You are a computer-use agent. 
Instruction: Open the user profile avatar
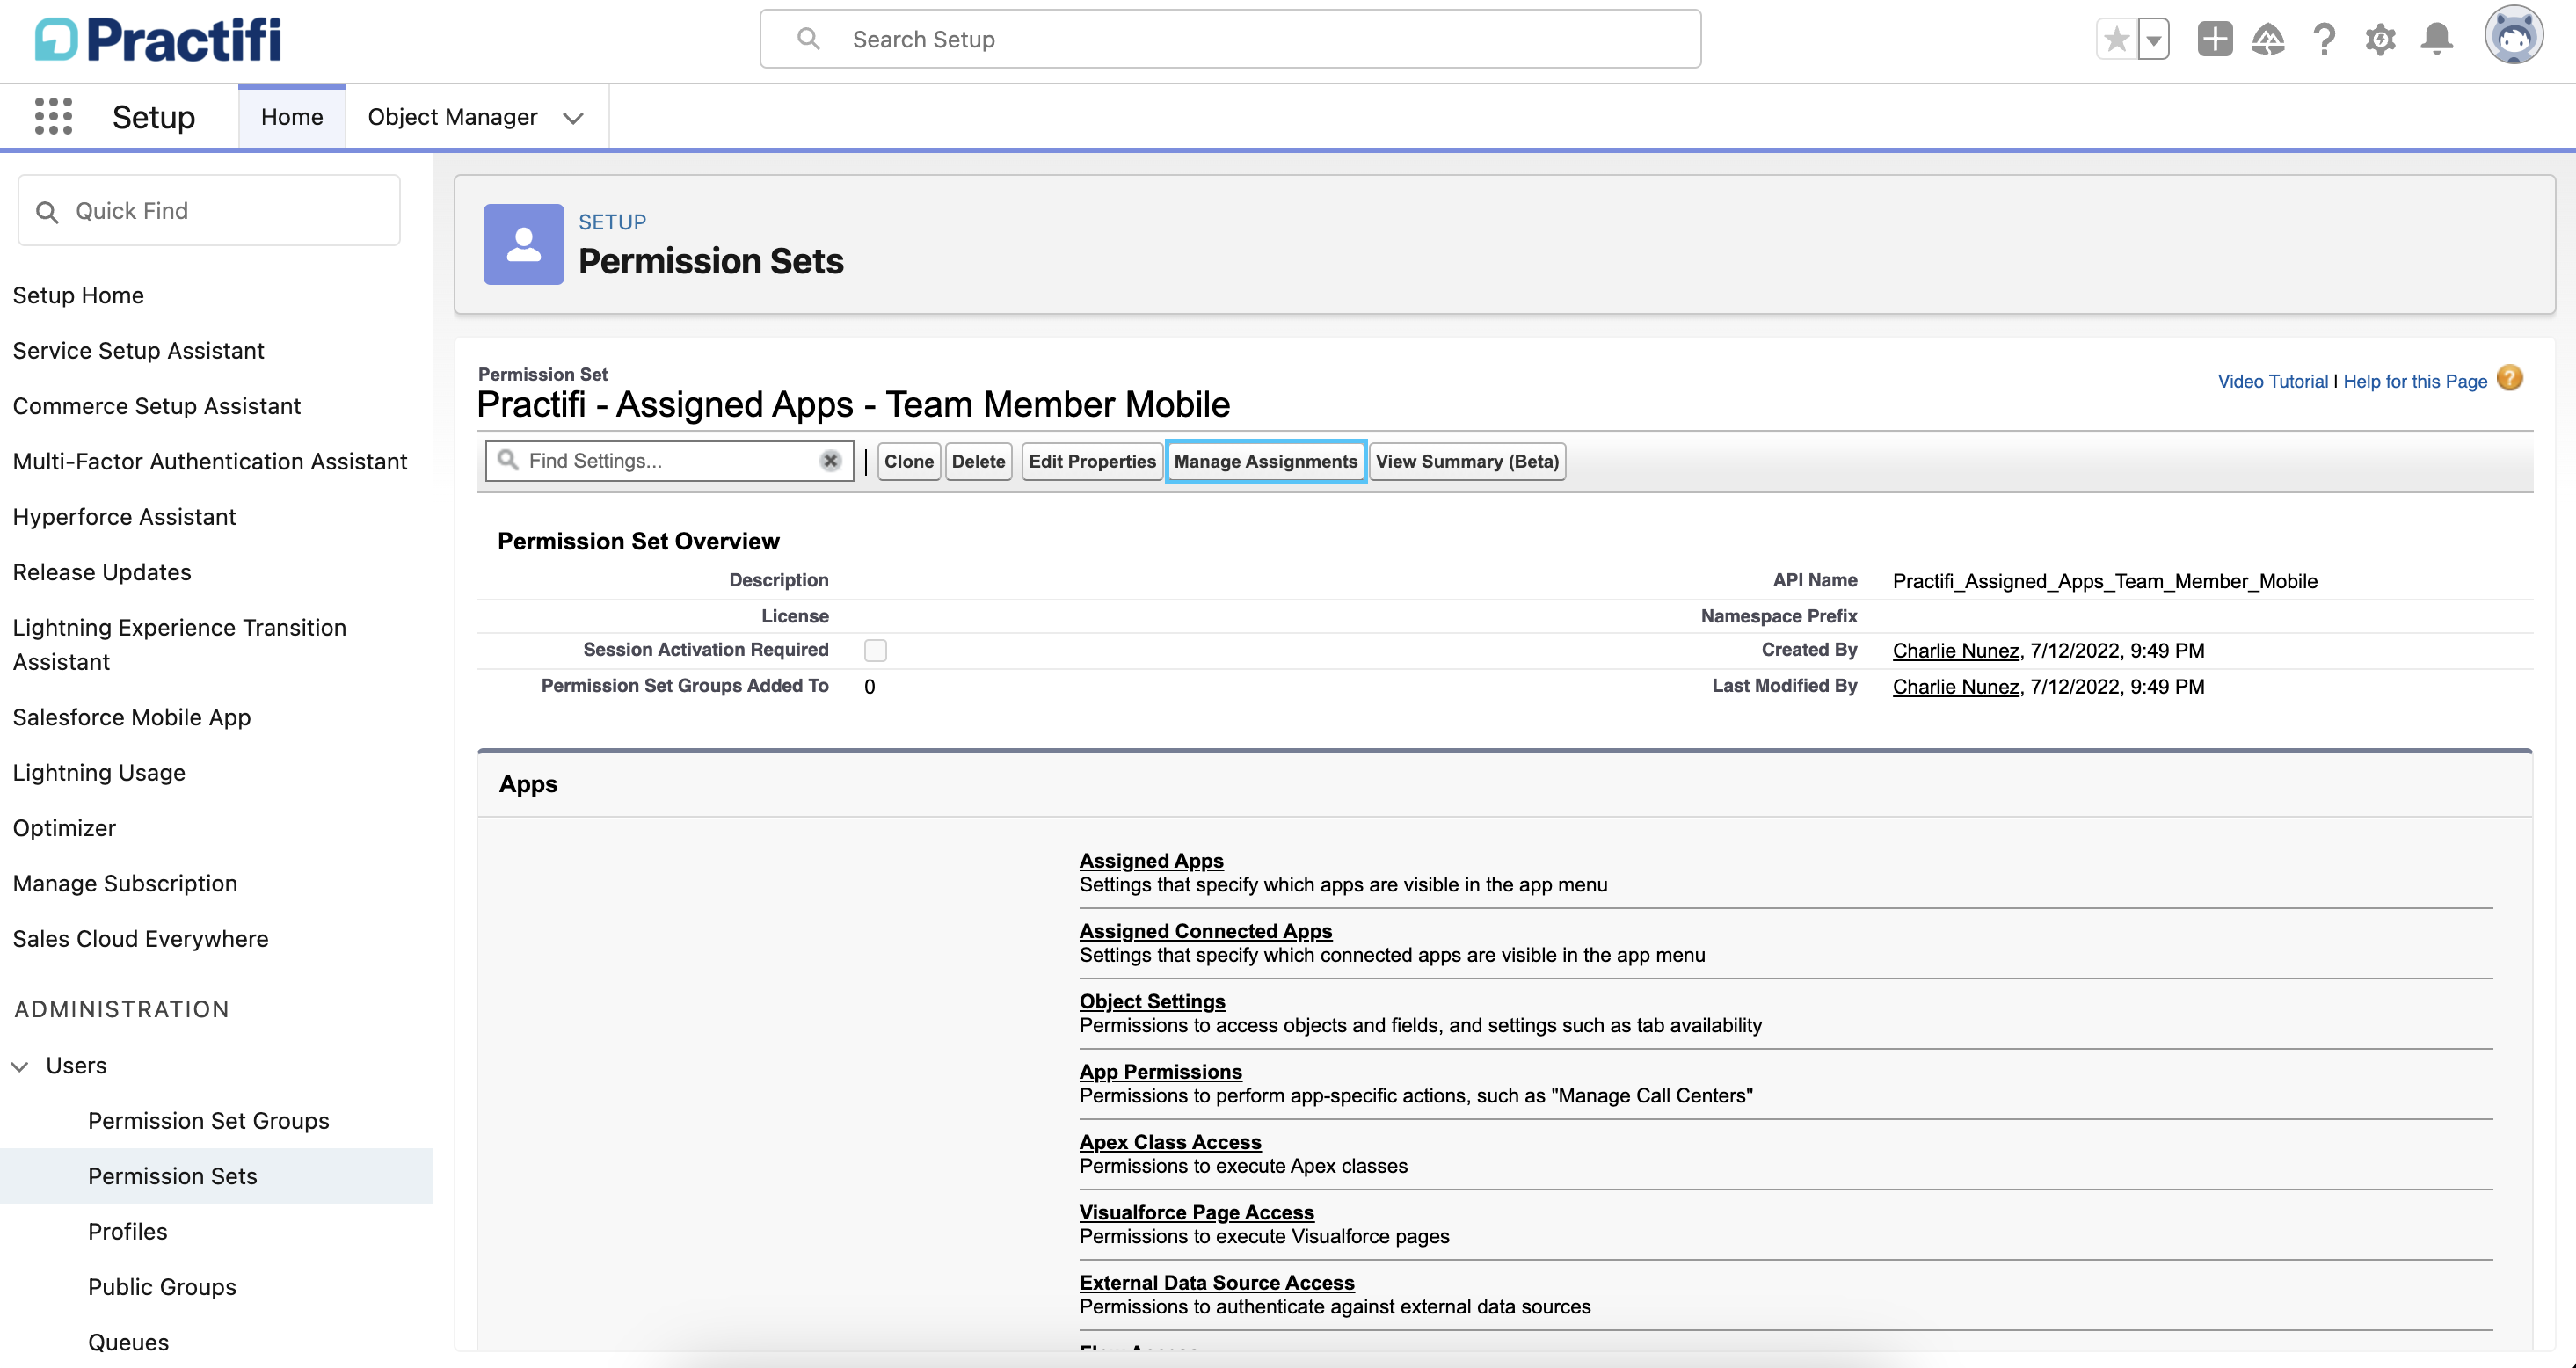(2513, 36)
